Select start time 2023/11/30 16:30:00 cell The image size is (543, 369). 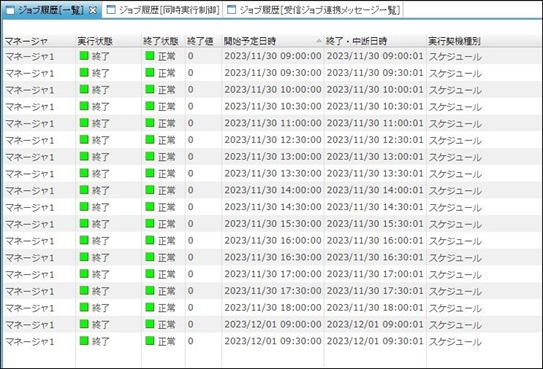click(273, 258)
